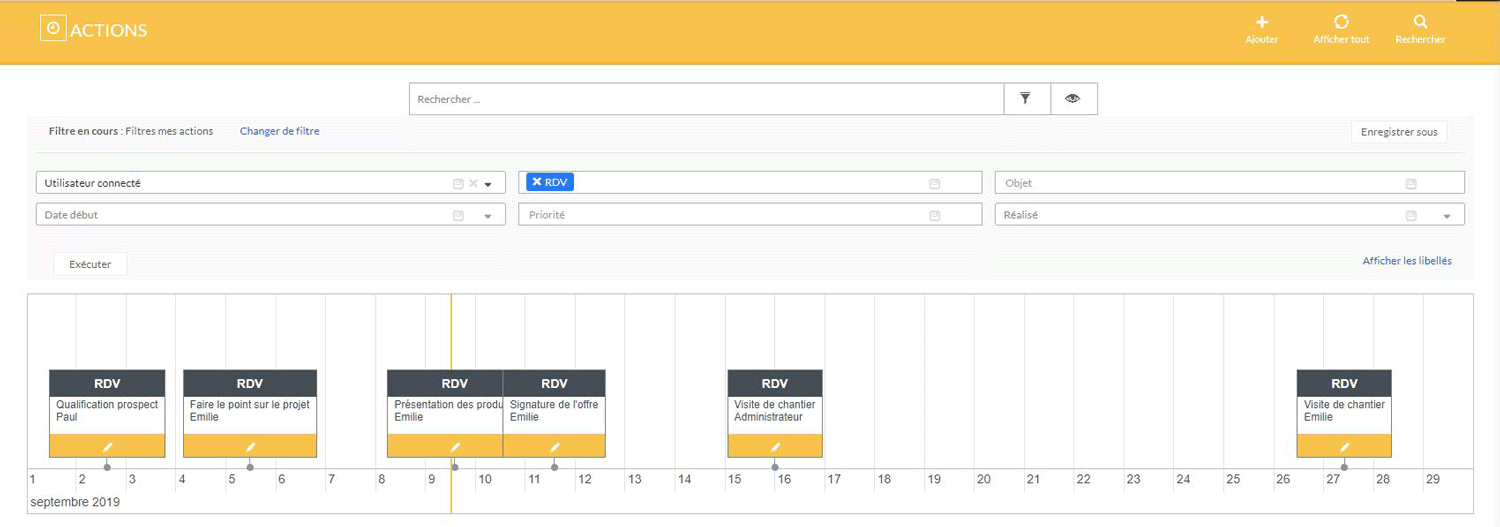Click pencil on Signature de l'offre card
The height and width of the screenshot is (527, 1500).
click(x=555, y=447)
